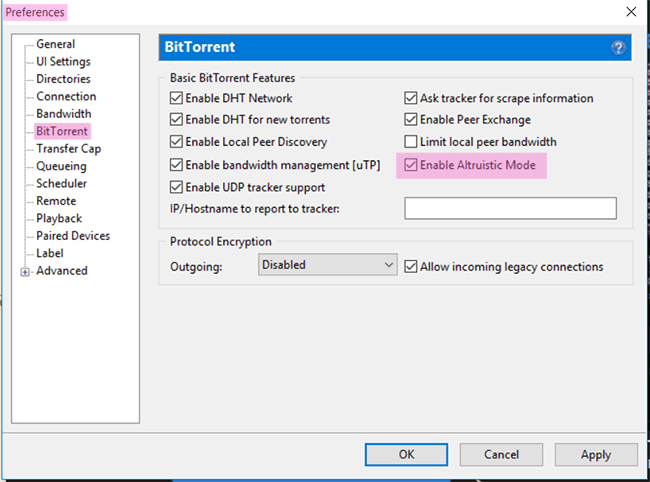Toggle Enable UDP tracker support
The width and height of the screenshot is (650, 482).
(176, 187)
